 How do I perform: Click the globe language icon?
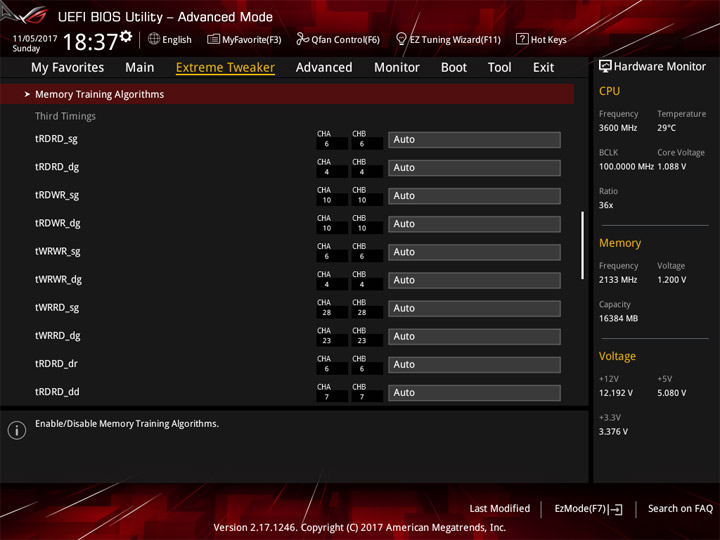coord(154,39)
